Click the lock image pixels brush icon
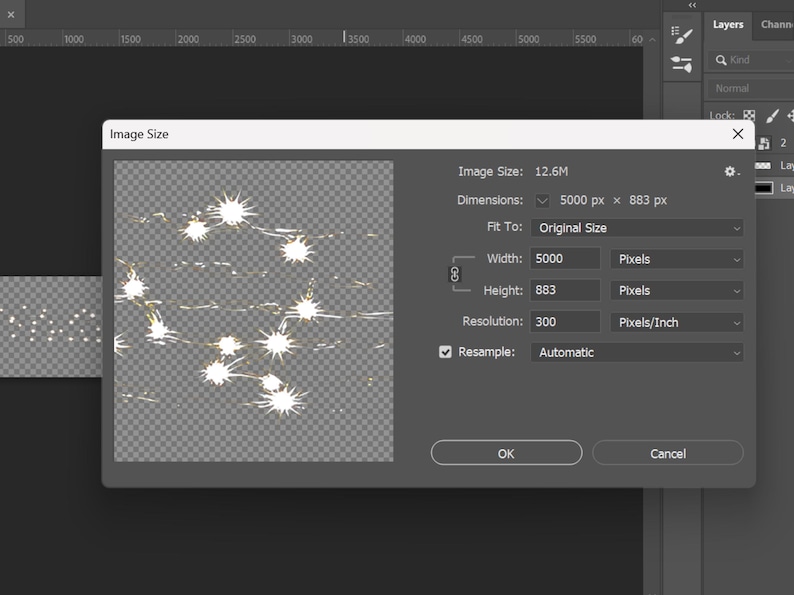Screen dimensions: 794x595 [x=772, y=116]
